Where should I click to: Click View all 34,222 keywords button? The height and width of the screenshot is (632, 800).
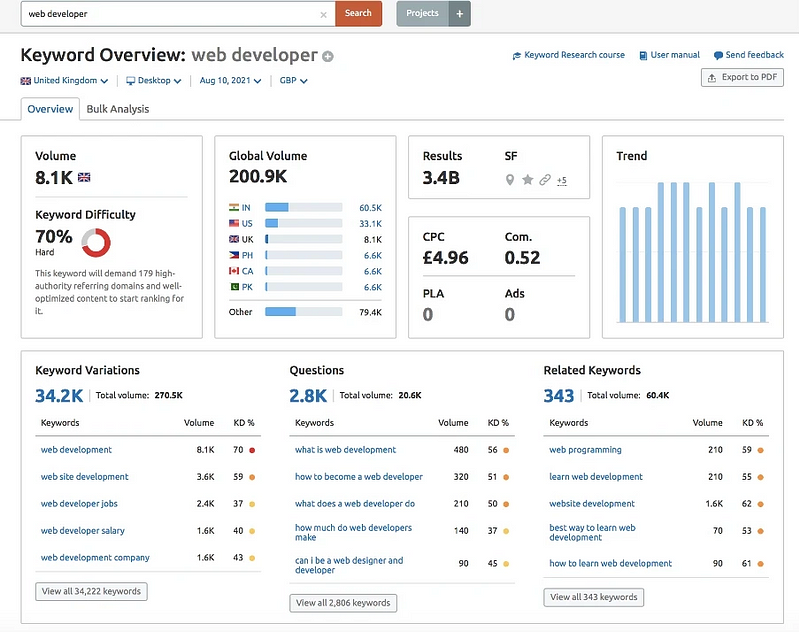click(91, 591)
